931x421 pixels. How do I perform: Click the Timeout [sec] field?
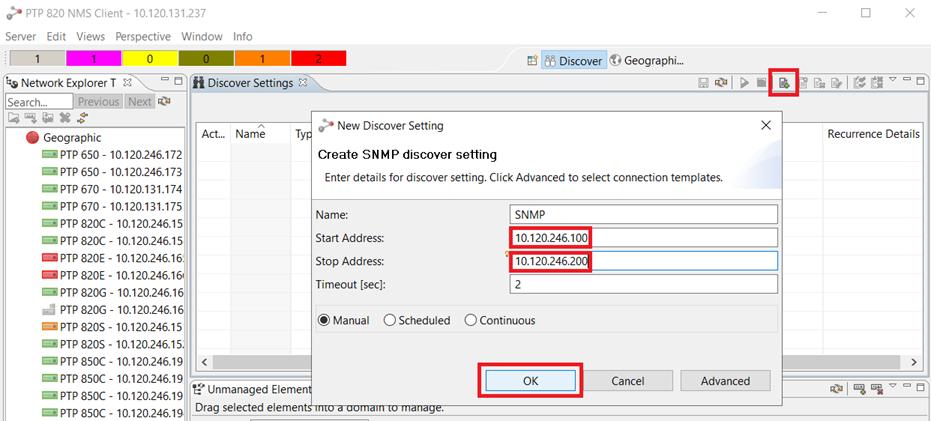tap(643, 284)
